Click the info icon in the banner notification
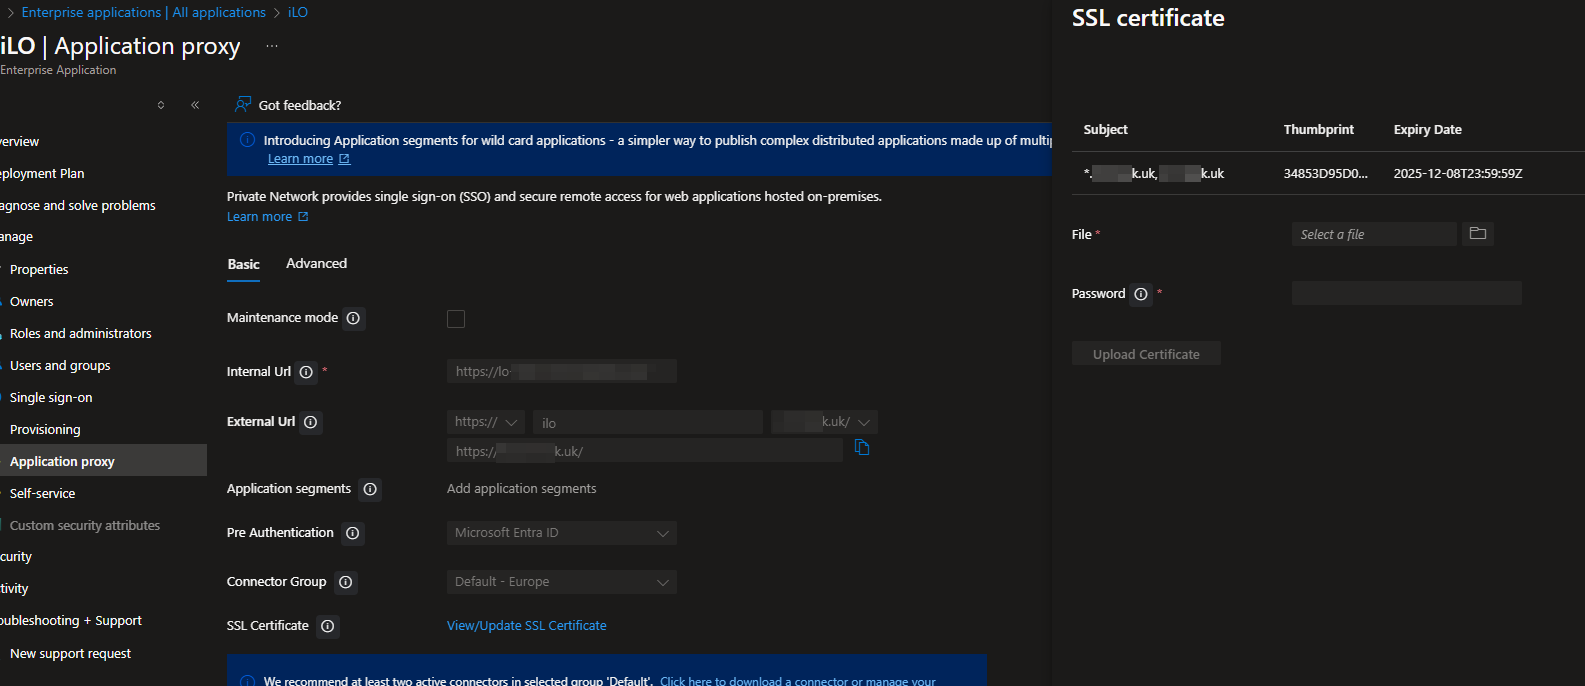The width and height of the screenshot is (1585, 686). pos(247,140)
